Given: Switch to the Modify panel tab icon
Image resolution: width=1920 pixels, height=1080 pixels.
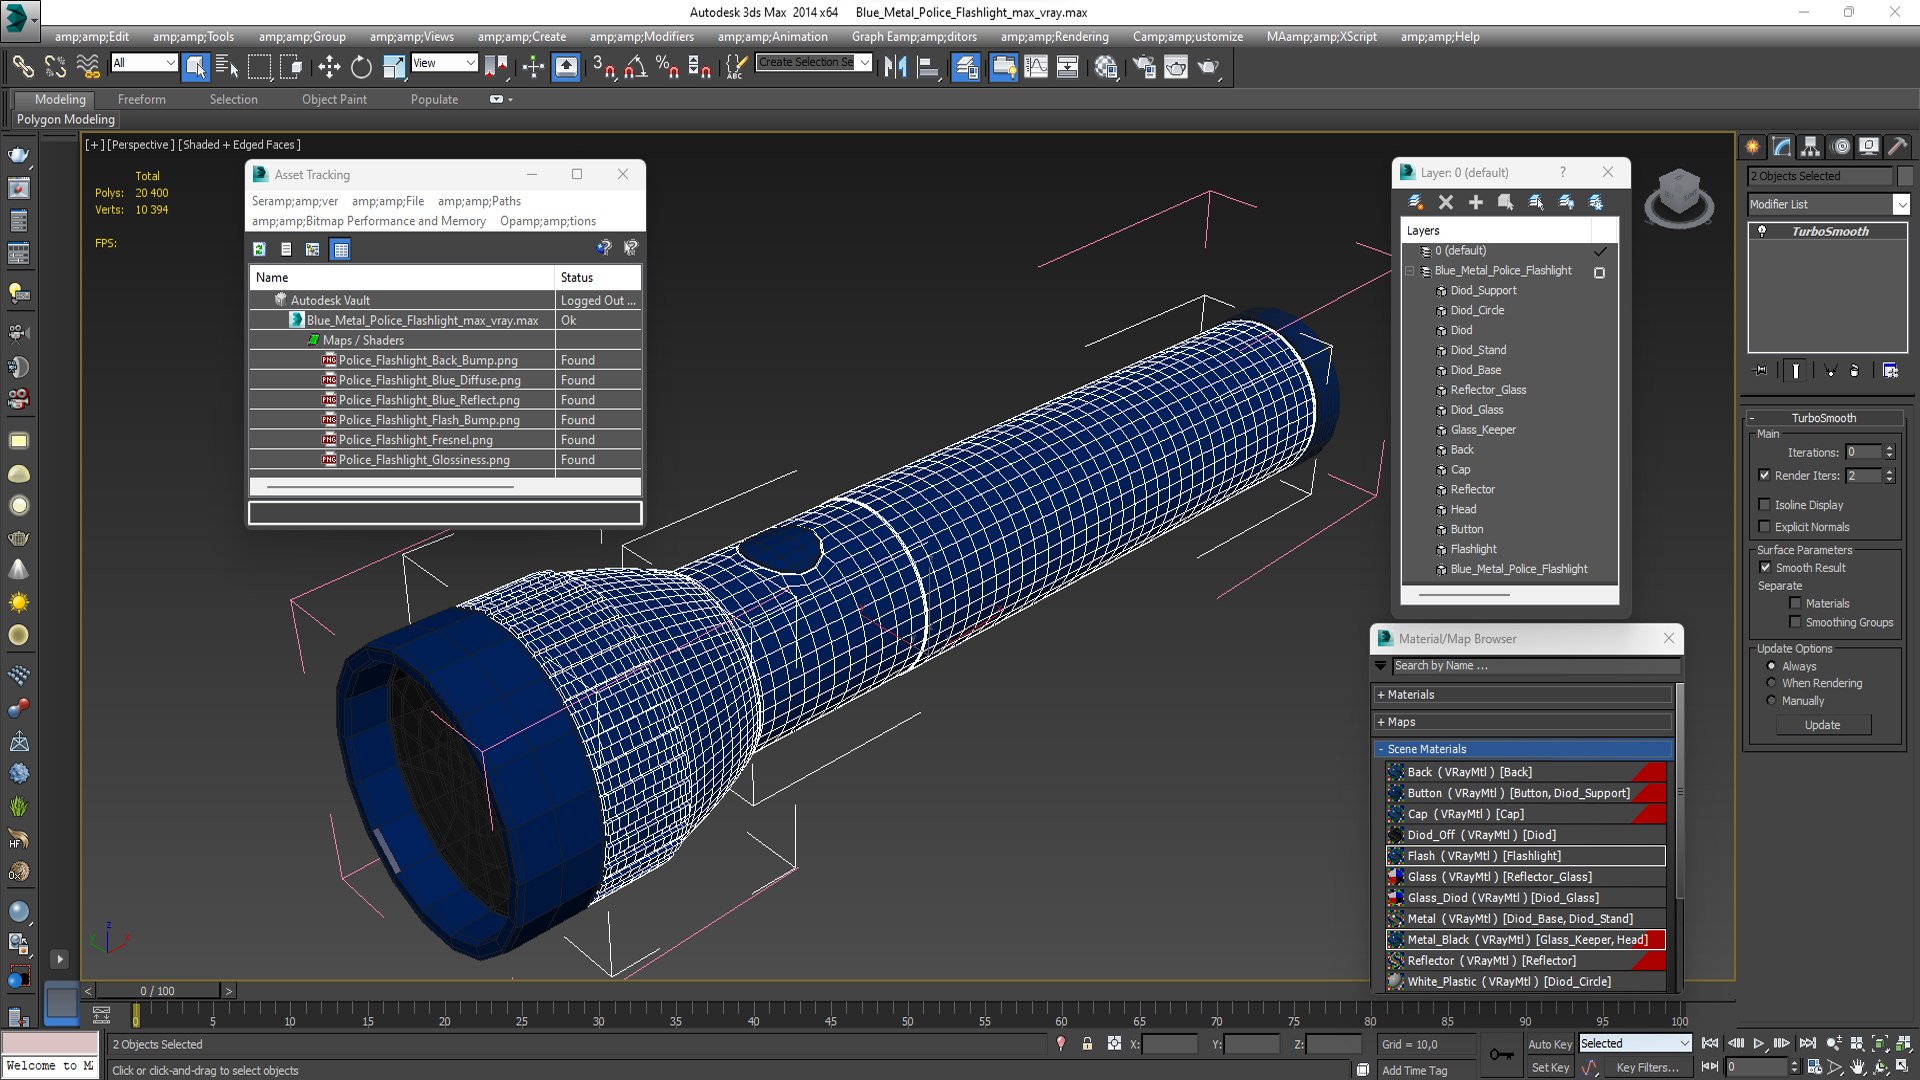Looking at the screenshot, I should [x=1781, y=146].
